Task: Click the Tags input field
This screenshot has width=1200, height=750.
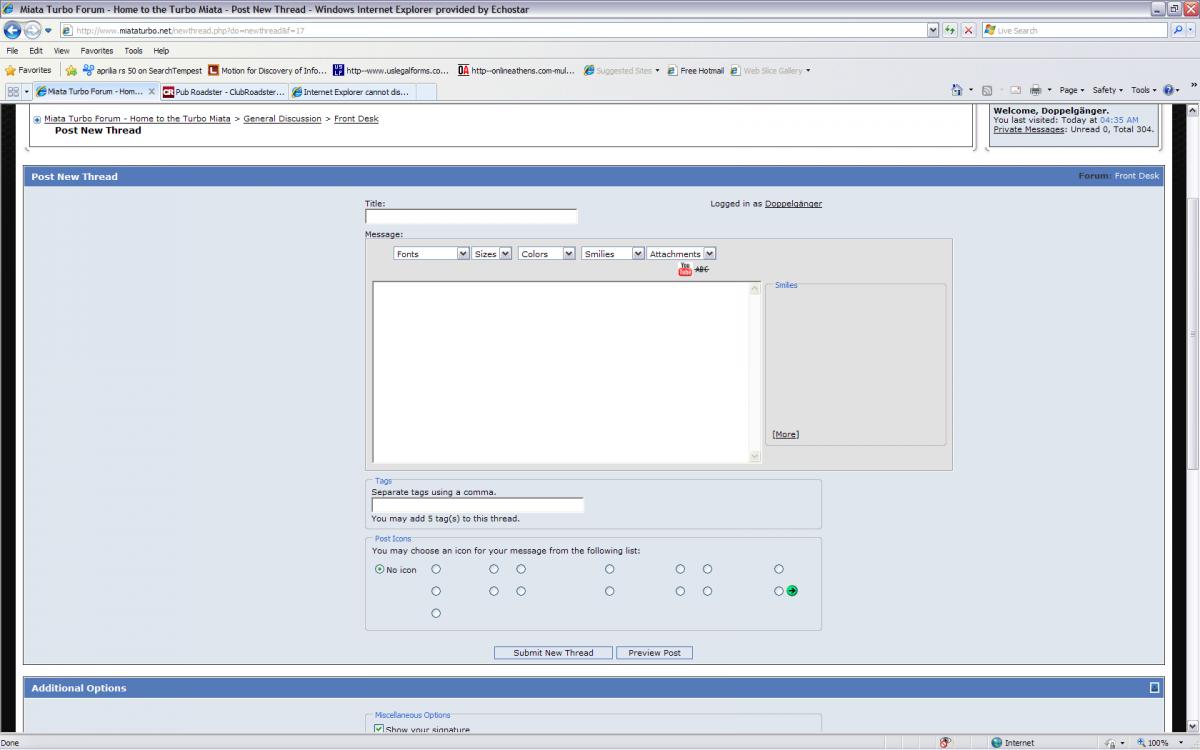Action: point(477,506)
